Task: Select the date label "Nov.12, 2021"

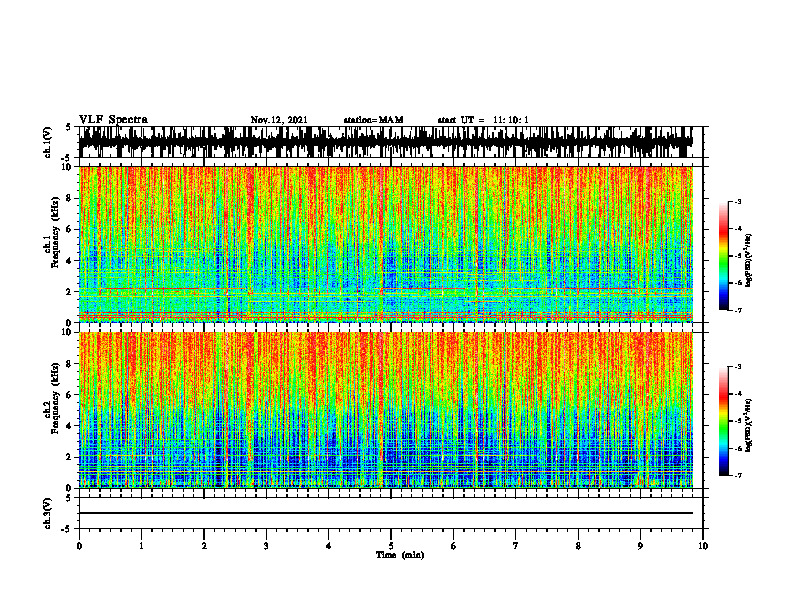Action: (279, 120)
